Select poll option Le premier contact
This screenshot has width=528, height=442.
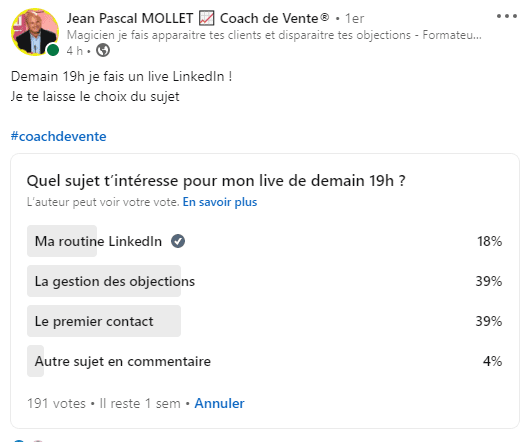(264, 321)
